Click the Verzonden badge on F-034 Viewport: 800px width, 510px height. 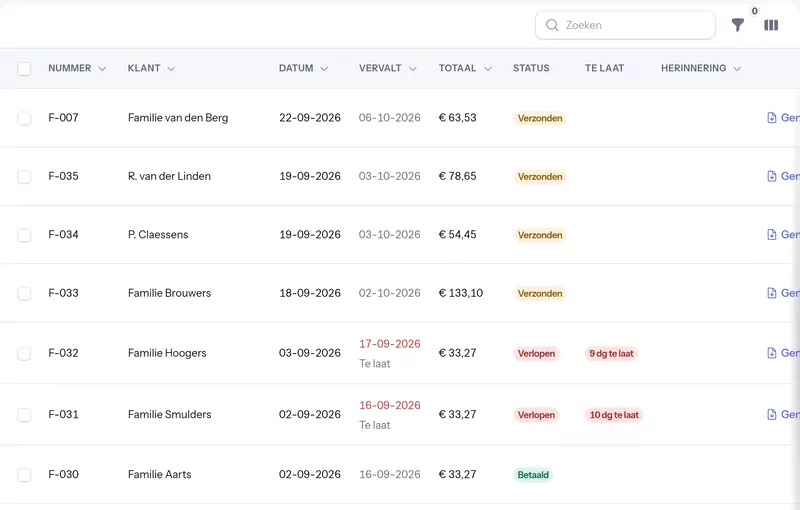540,235
